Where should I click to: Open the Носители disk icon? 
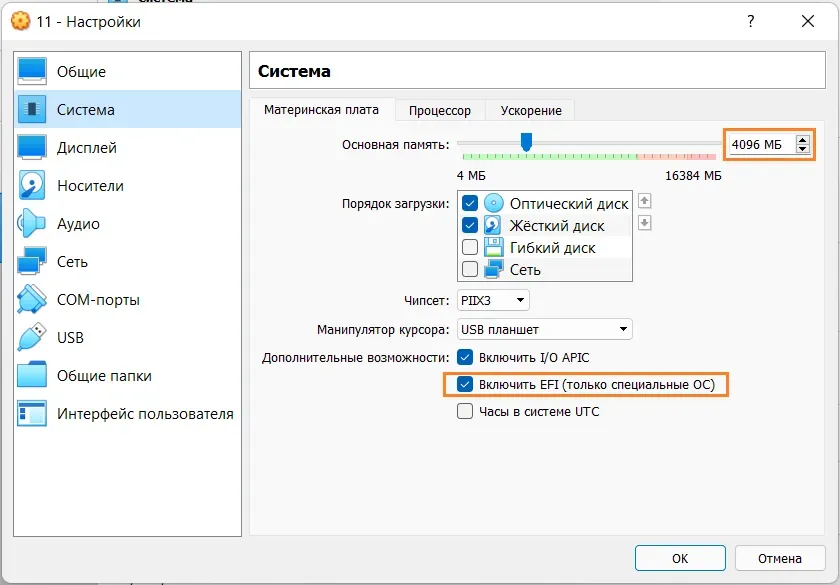pos(32,185)
